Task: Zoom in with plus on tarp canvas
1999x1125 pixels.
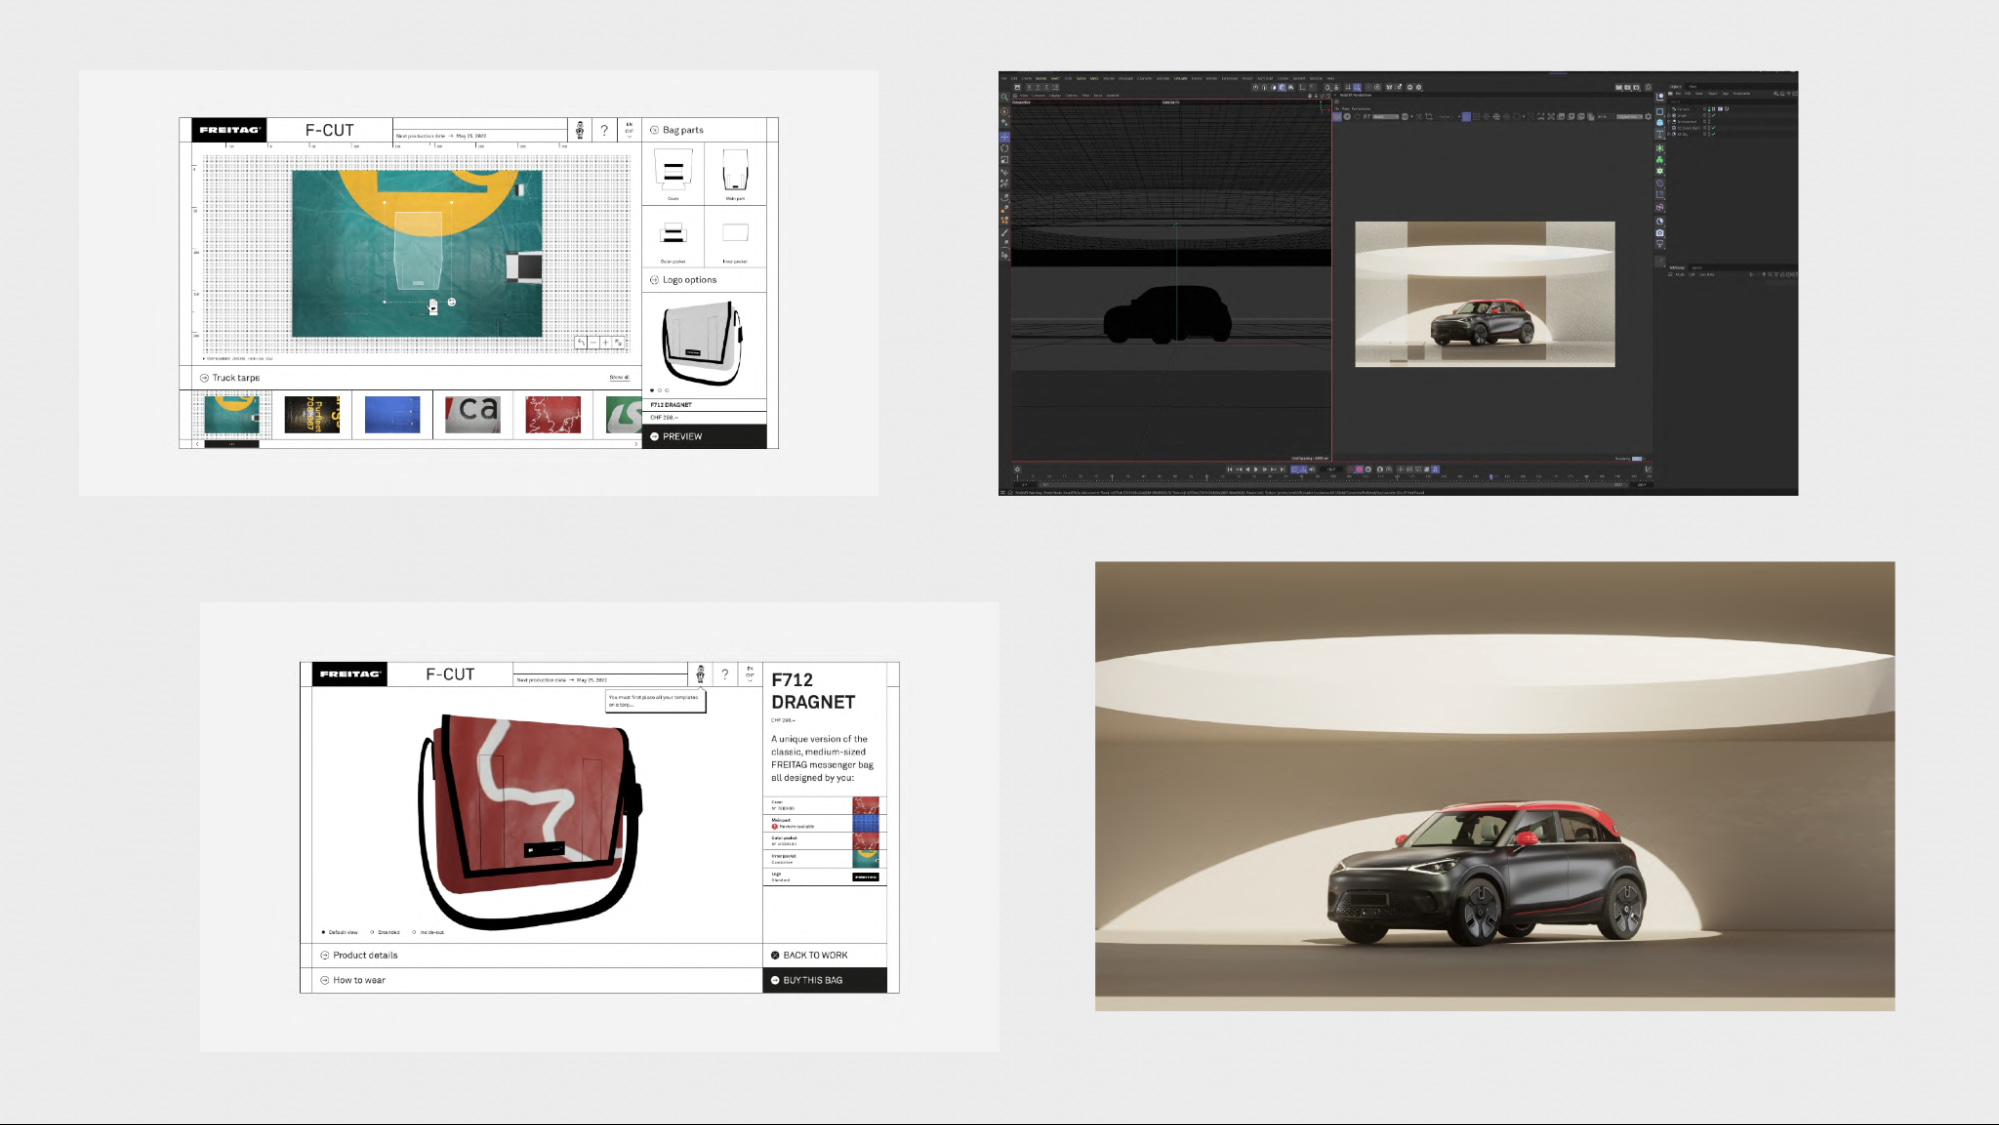Action: (x=606, y=343)
